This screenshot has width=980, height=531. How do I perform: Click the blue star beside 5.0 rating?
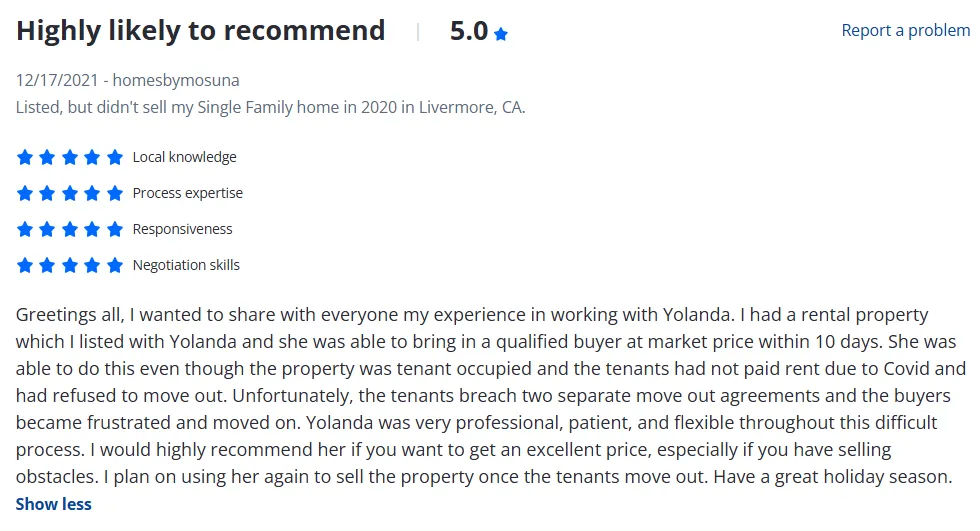coord(501,34)
